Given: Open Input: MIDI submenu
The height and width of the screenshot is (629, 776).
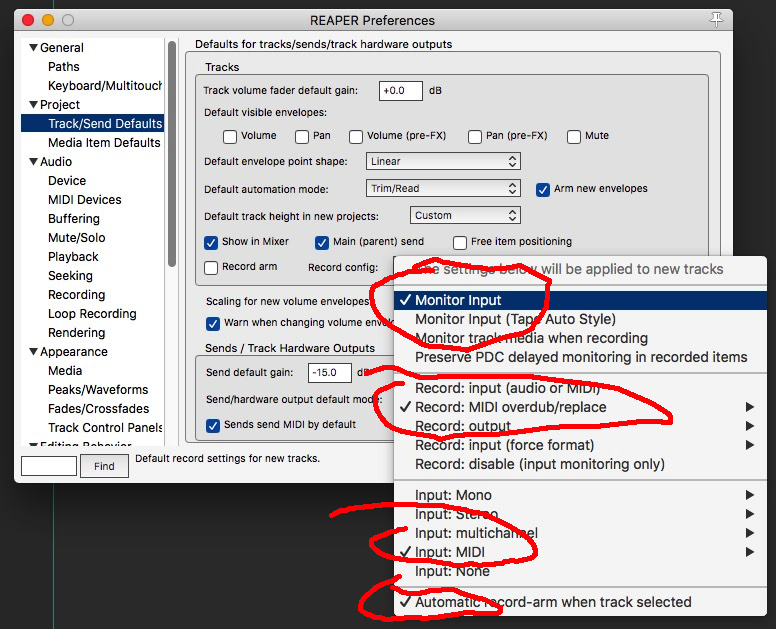Looking at the screenshot, I should (x=580, y=552).
